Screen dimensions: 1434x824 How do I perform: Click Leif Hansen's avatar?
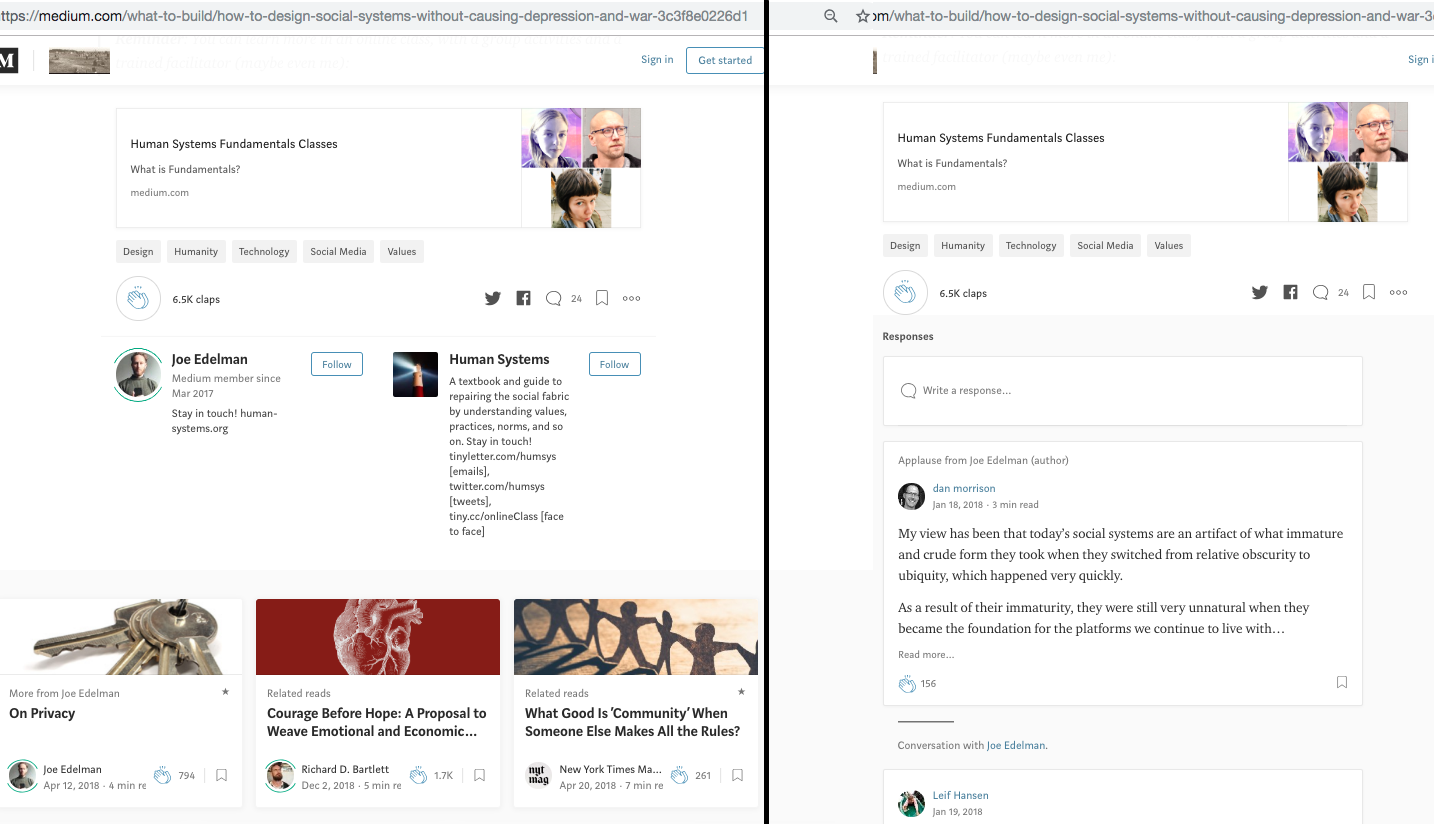coord(911,803)
